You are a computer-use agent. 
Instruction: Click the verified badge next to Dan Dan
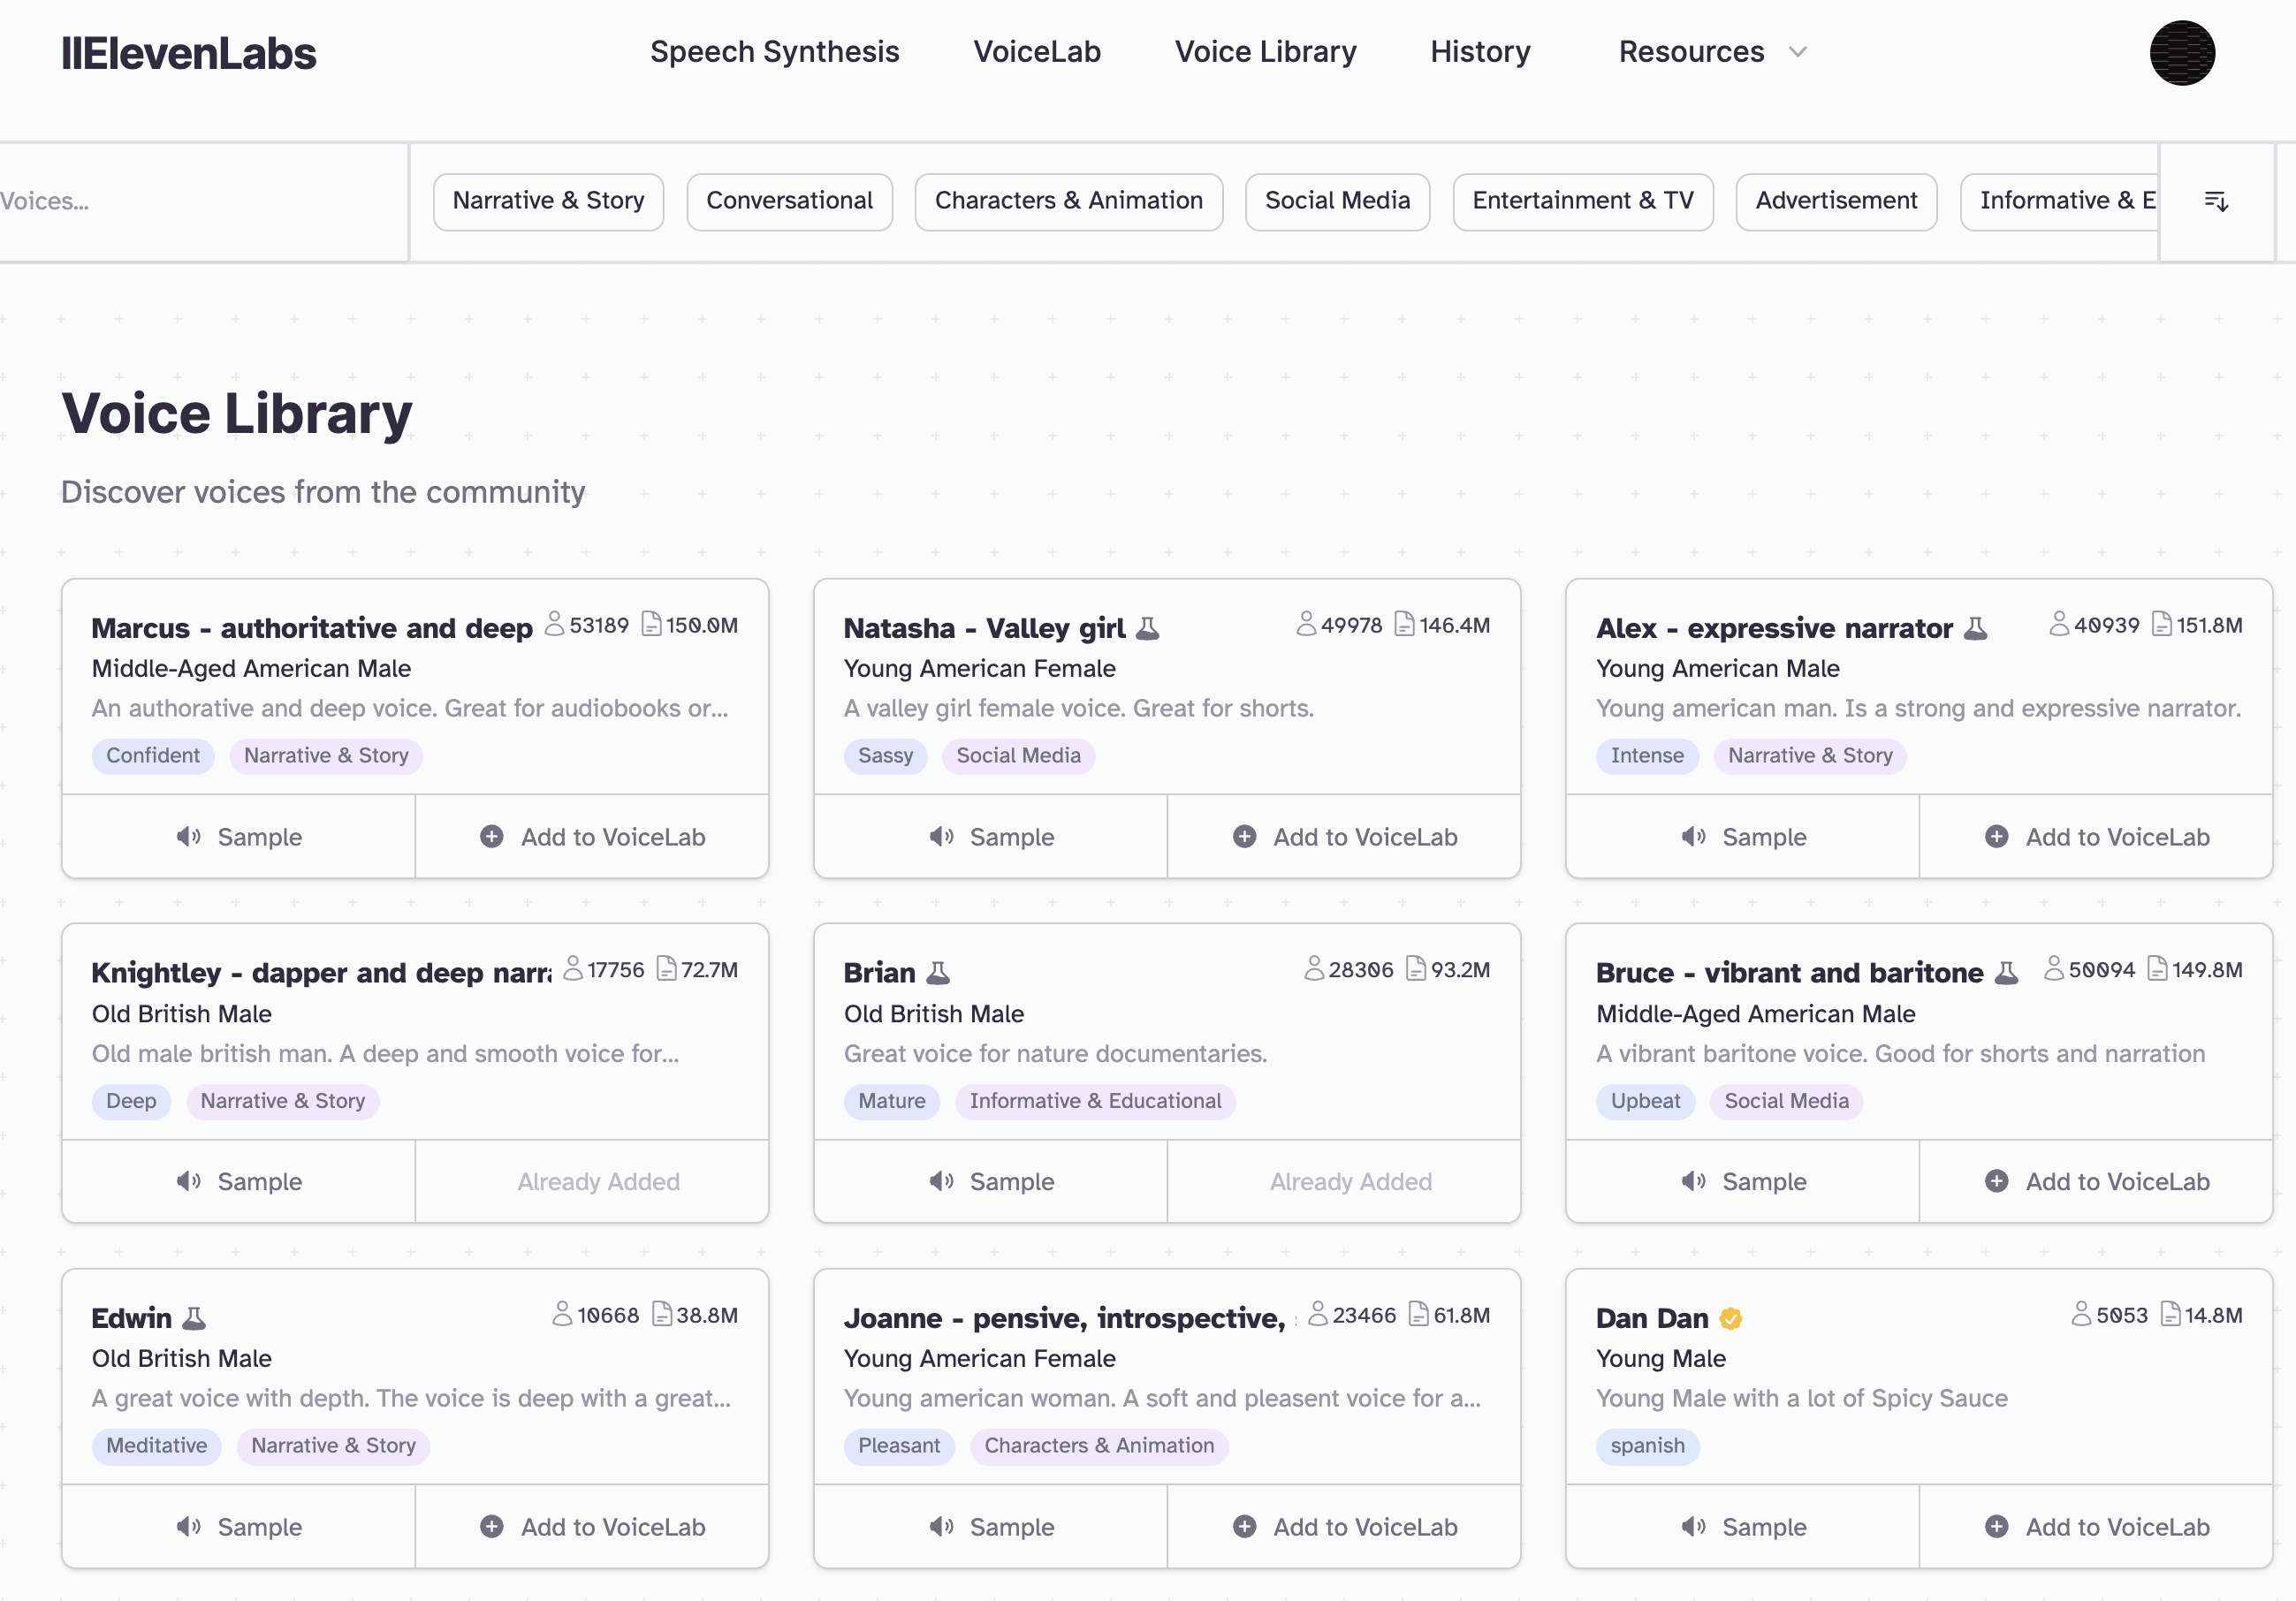[1731, 1319]
